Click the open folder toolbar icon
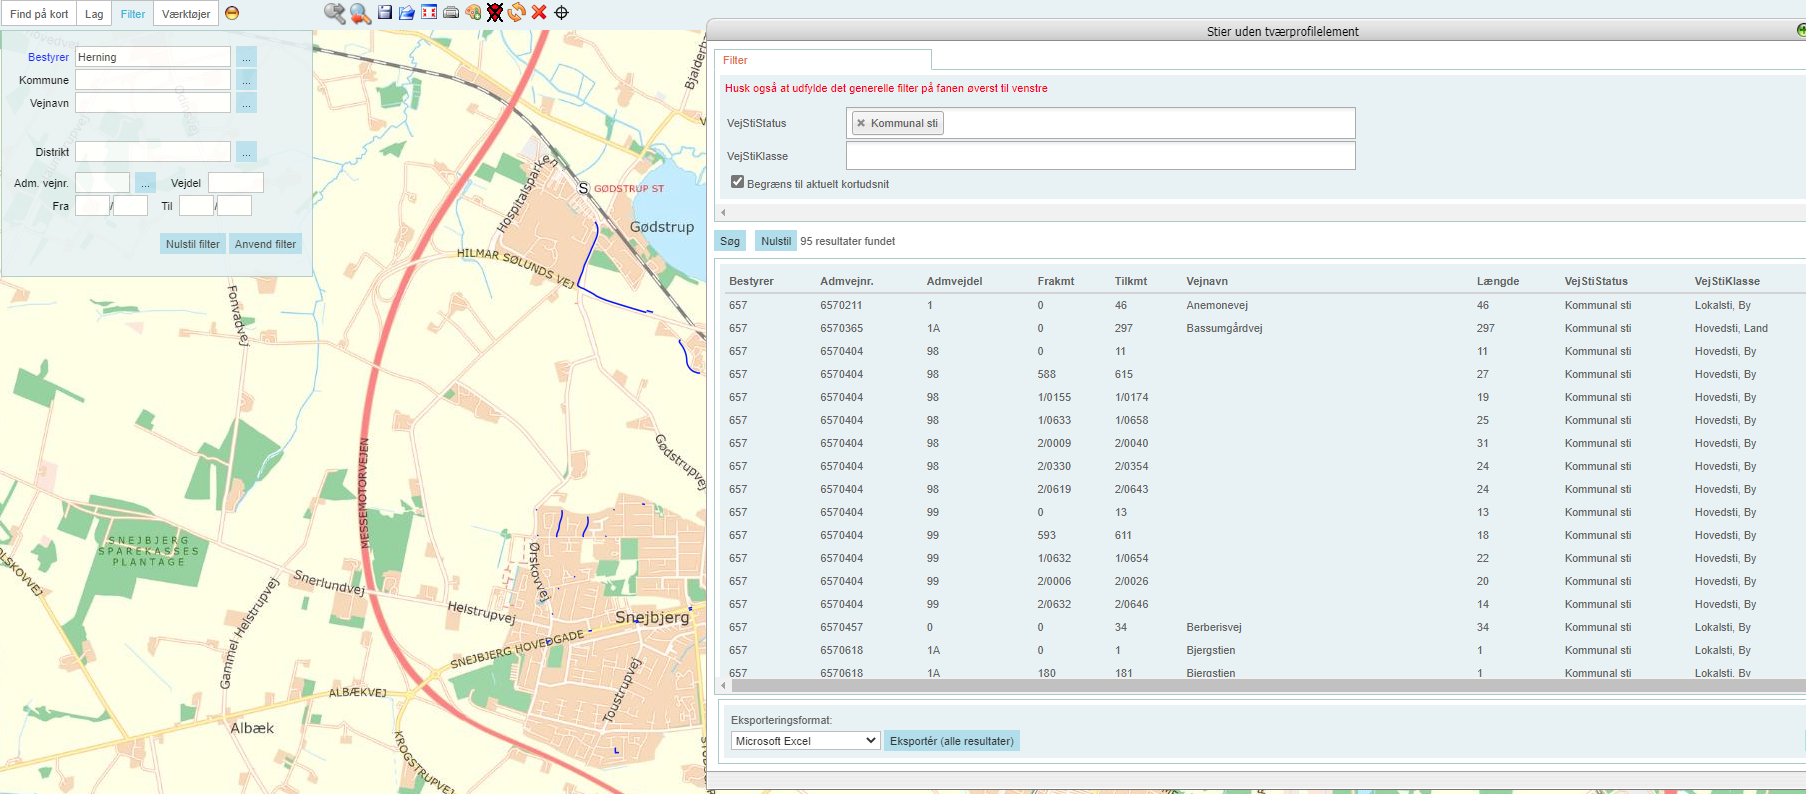Viewport: 1806px width, 794px height. click(x=407, y=13)
